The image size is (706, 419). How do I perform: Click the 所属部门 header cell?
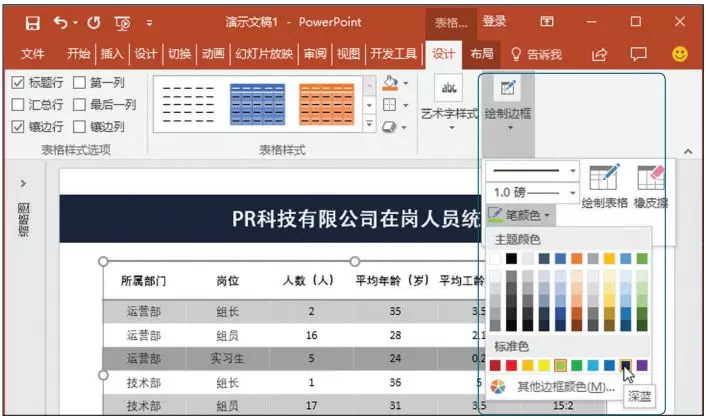pyautogui.click(x=144, y=280)
